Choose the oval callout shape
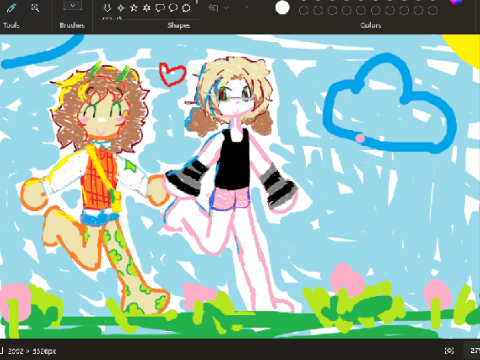The image size is (480, 360). [173, 8]
